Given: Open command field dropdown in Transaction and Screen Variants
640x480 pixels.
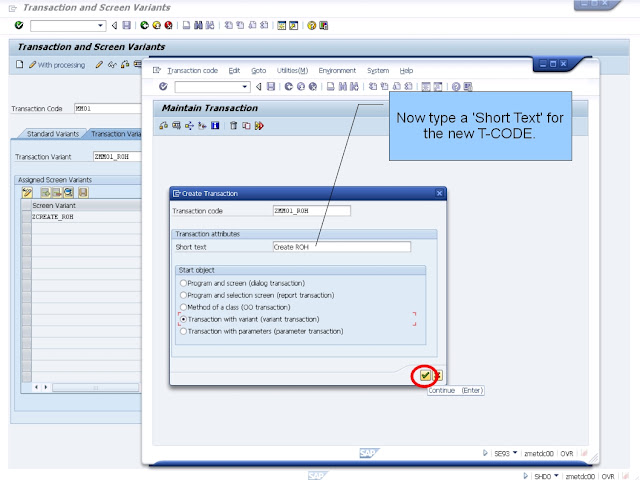Looking at the screenshot, I should click(100, 26).
